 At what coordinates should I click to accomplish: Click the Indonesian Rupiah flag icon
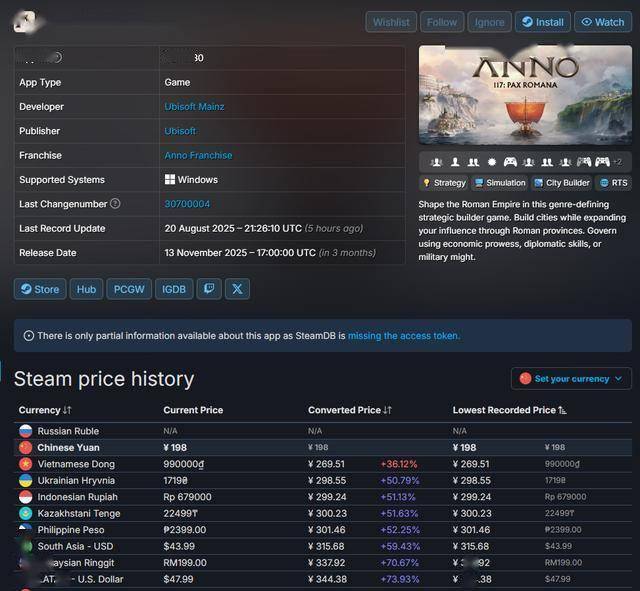(x=26, y=497)
